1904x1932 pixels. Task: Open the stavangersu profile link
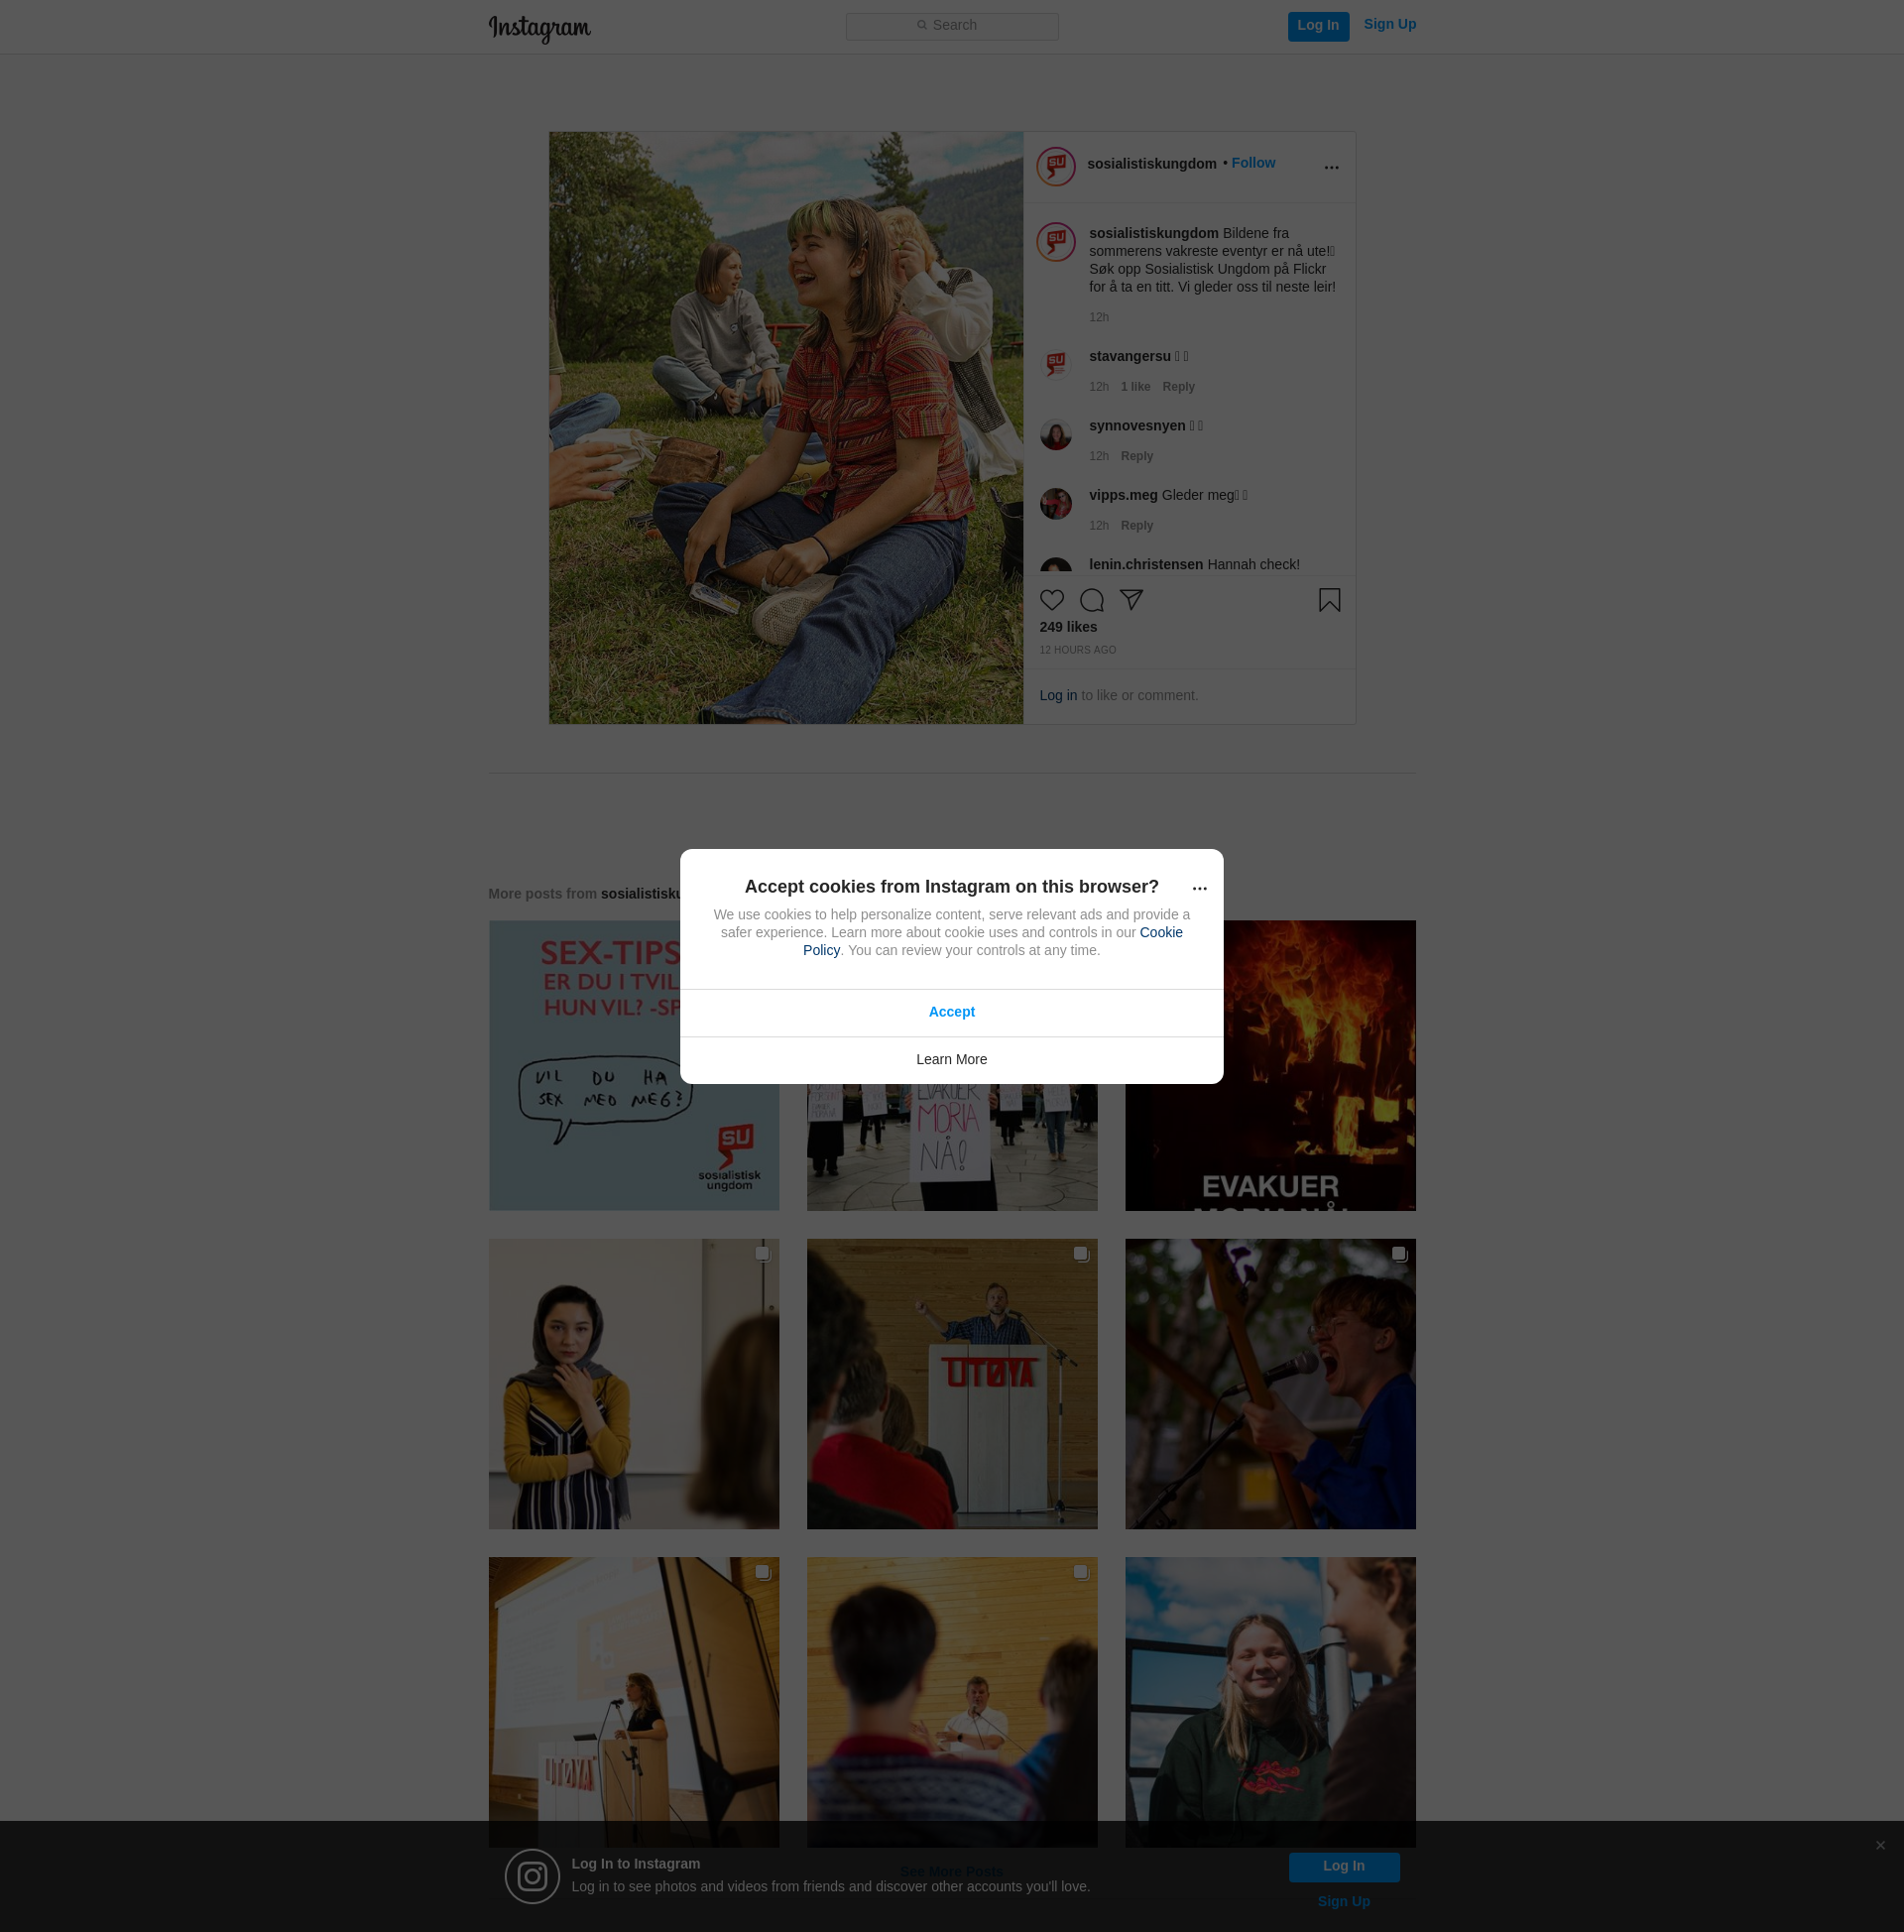(x=1129, y=356)
